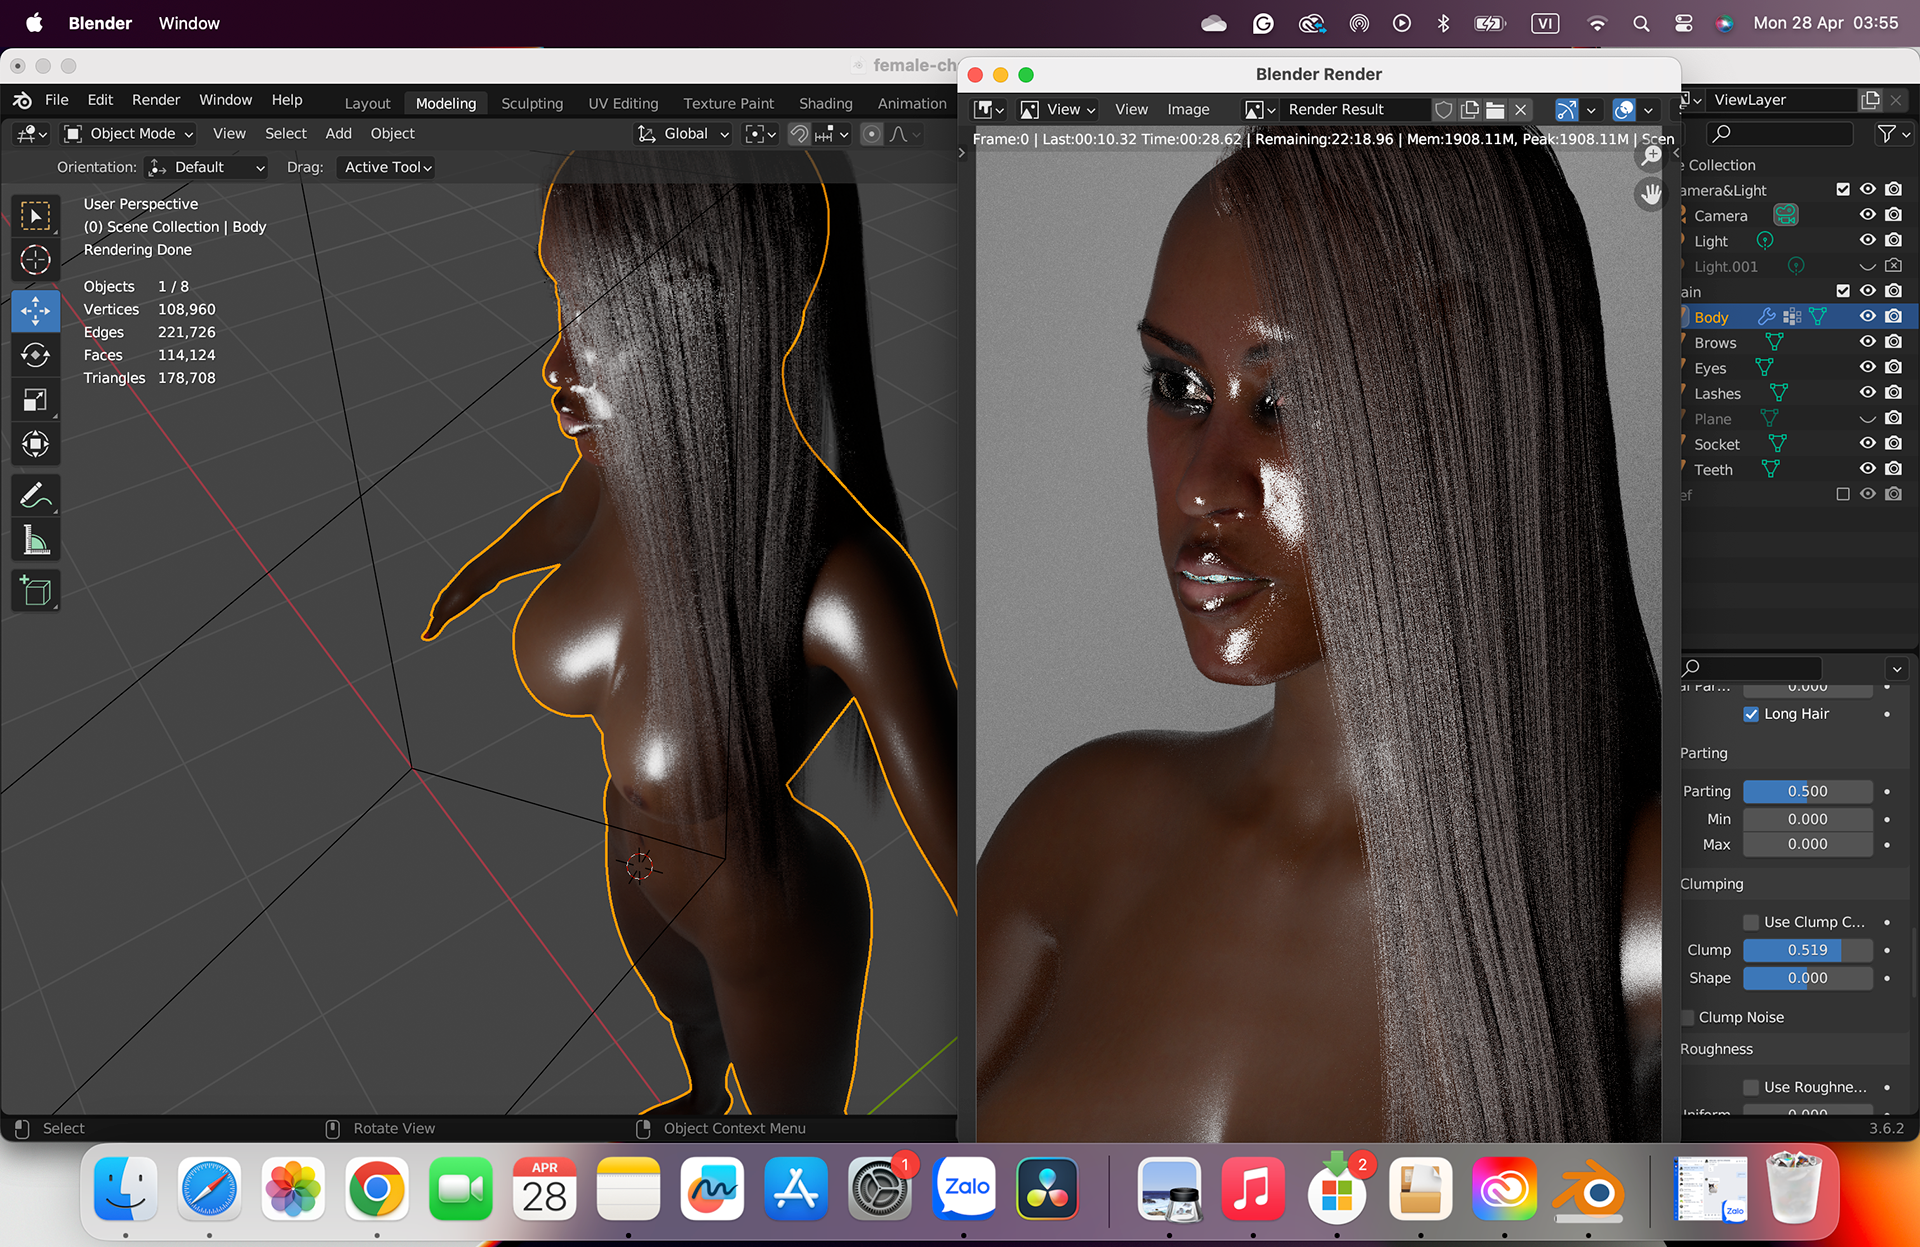Viewport: 1920px width, 1247px height.
Task: Choose the Measure tool
Action: pyautogui.click(x=36, y=541)
